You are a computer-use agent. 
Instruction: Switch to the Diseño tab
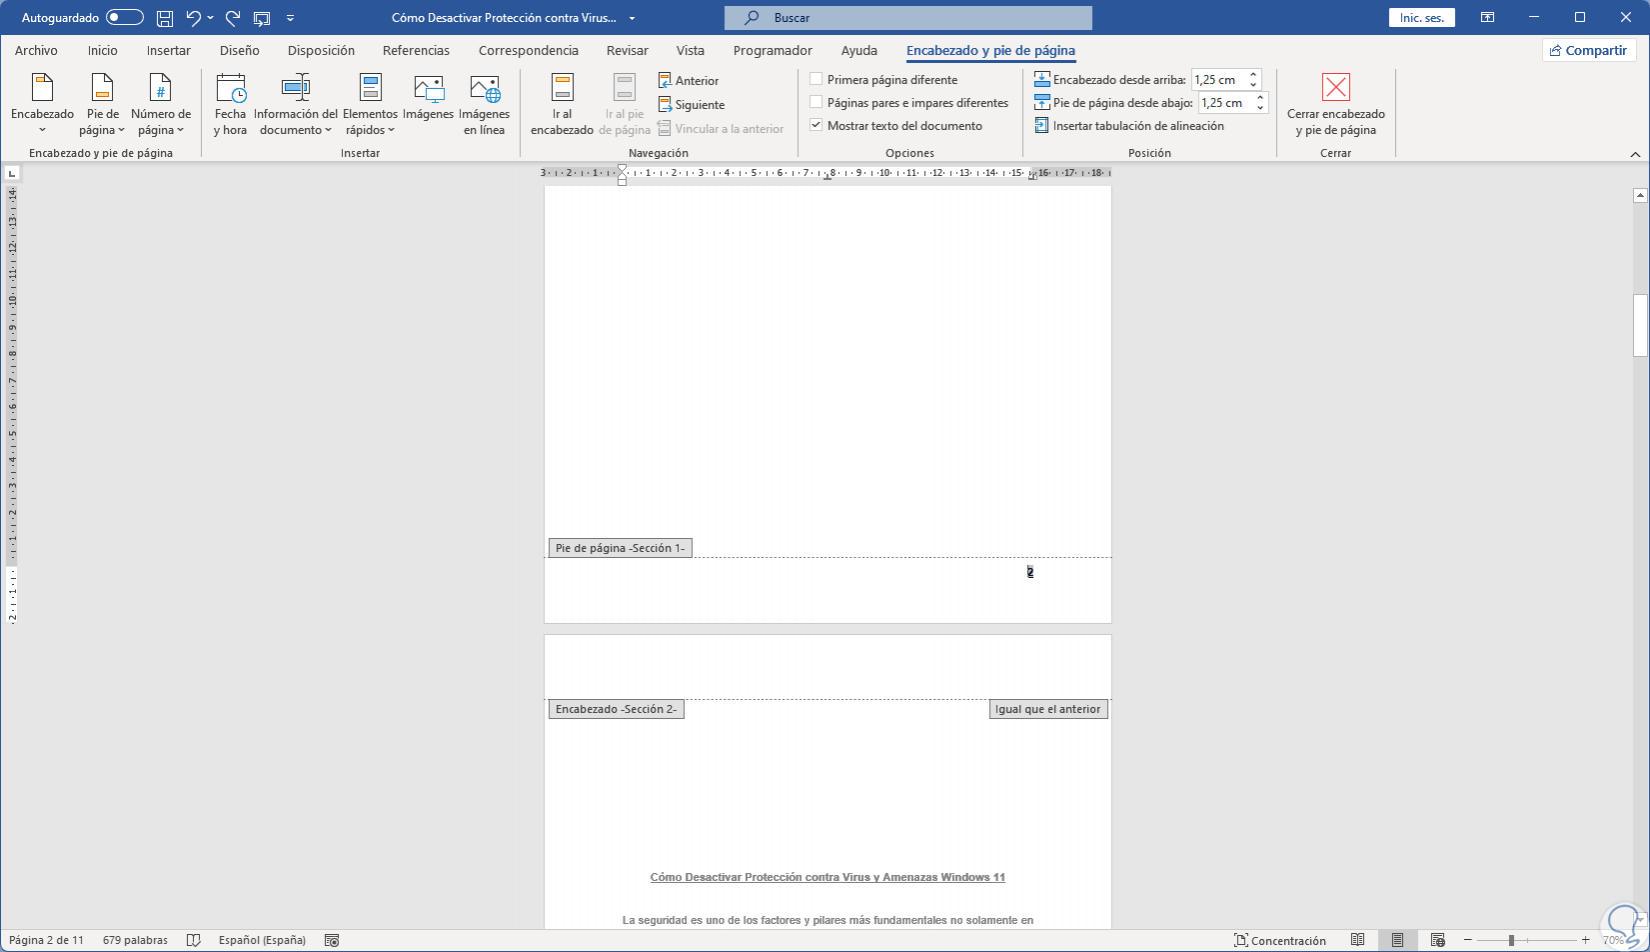pos(239,50)
